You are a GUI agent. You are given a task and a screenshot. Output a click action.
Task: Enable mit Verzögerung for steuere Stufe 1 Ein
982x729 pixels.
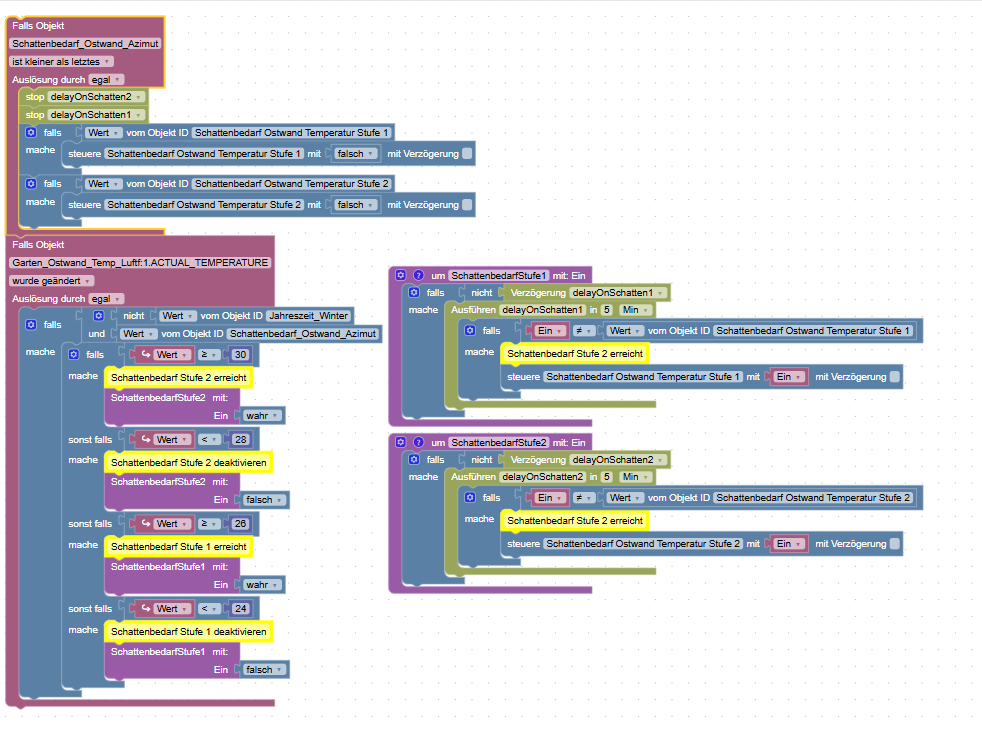pos(895,376)
